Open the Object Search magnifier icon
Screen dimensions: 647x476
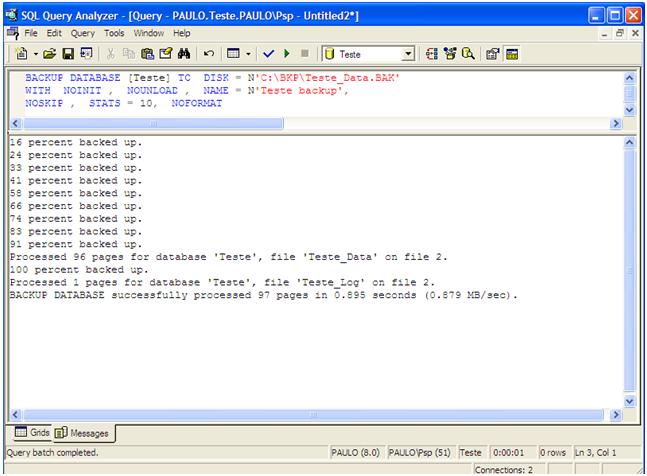(x=468, y=53)
